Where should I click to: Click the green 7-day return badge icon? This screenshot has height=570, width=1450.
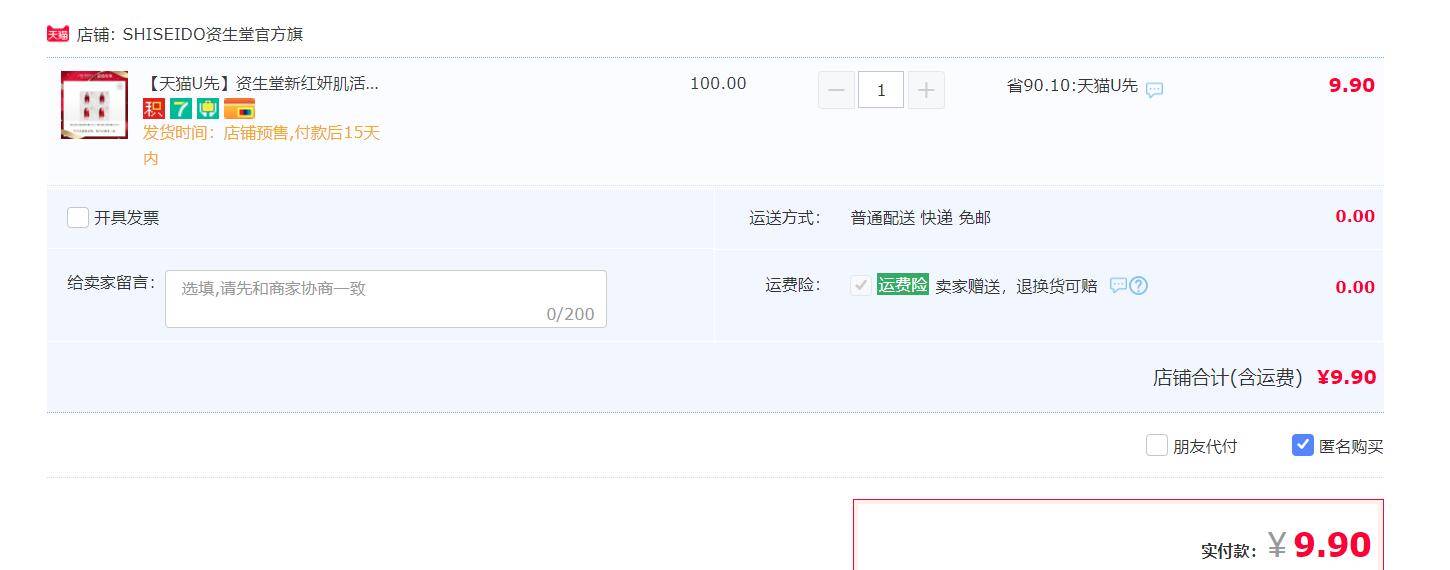[180, 109]
